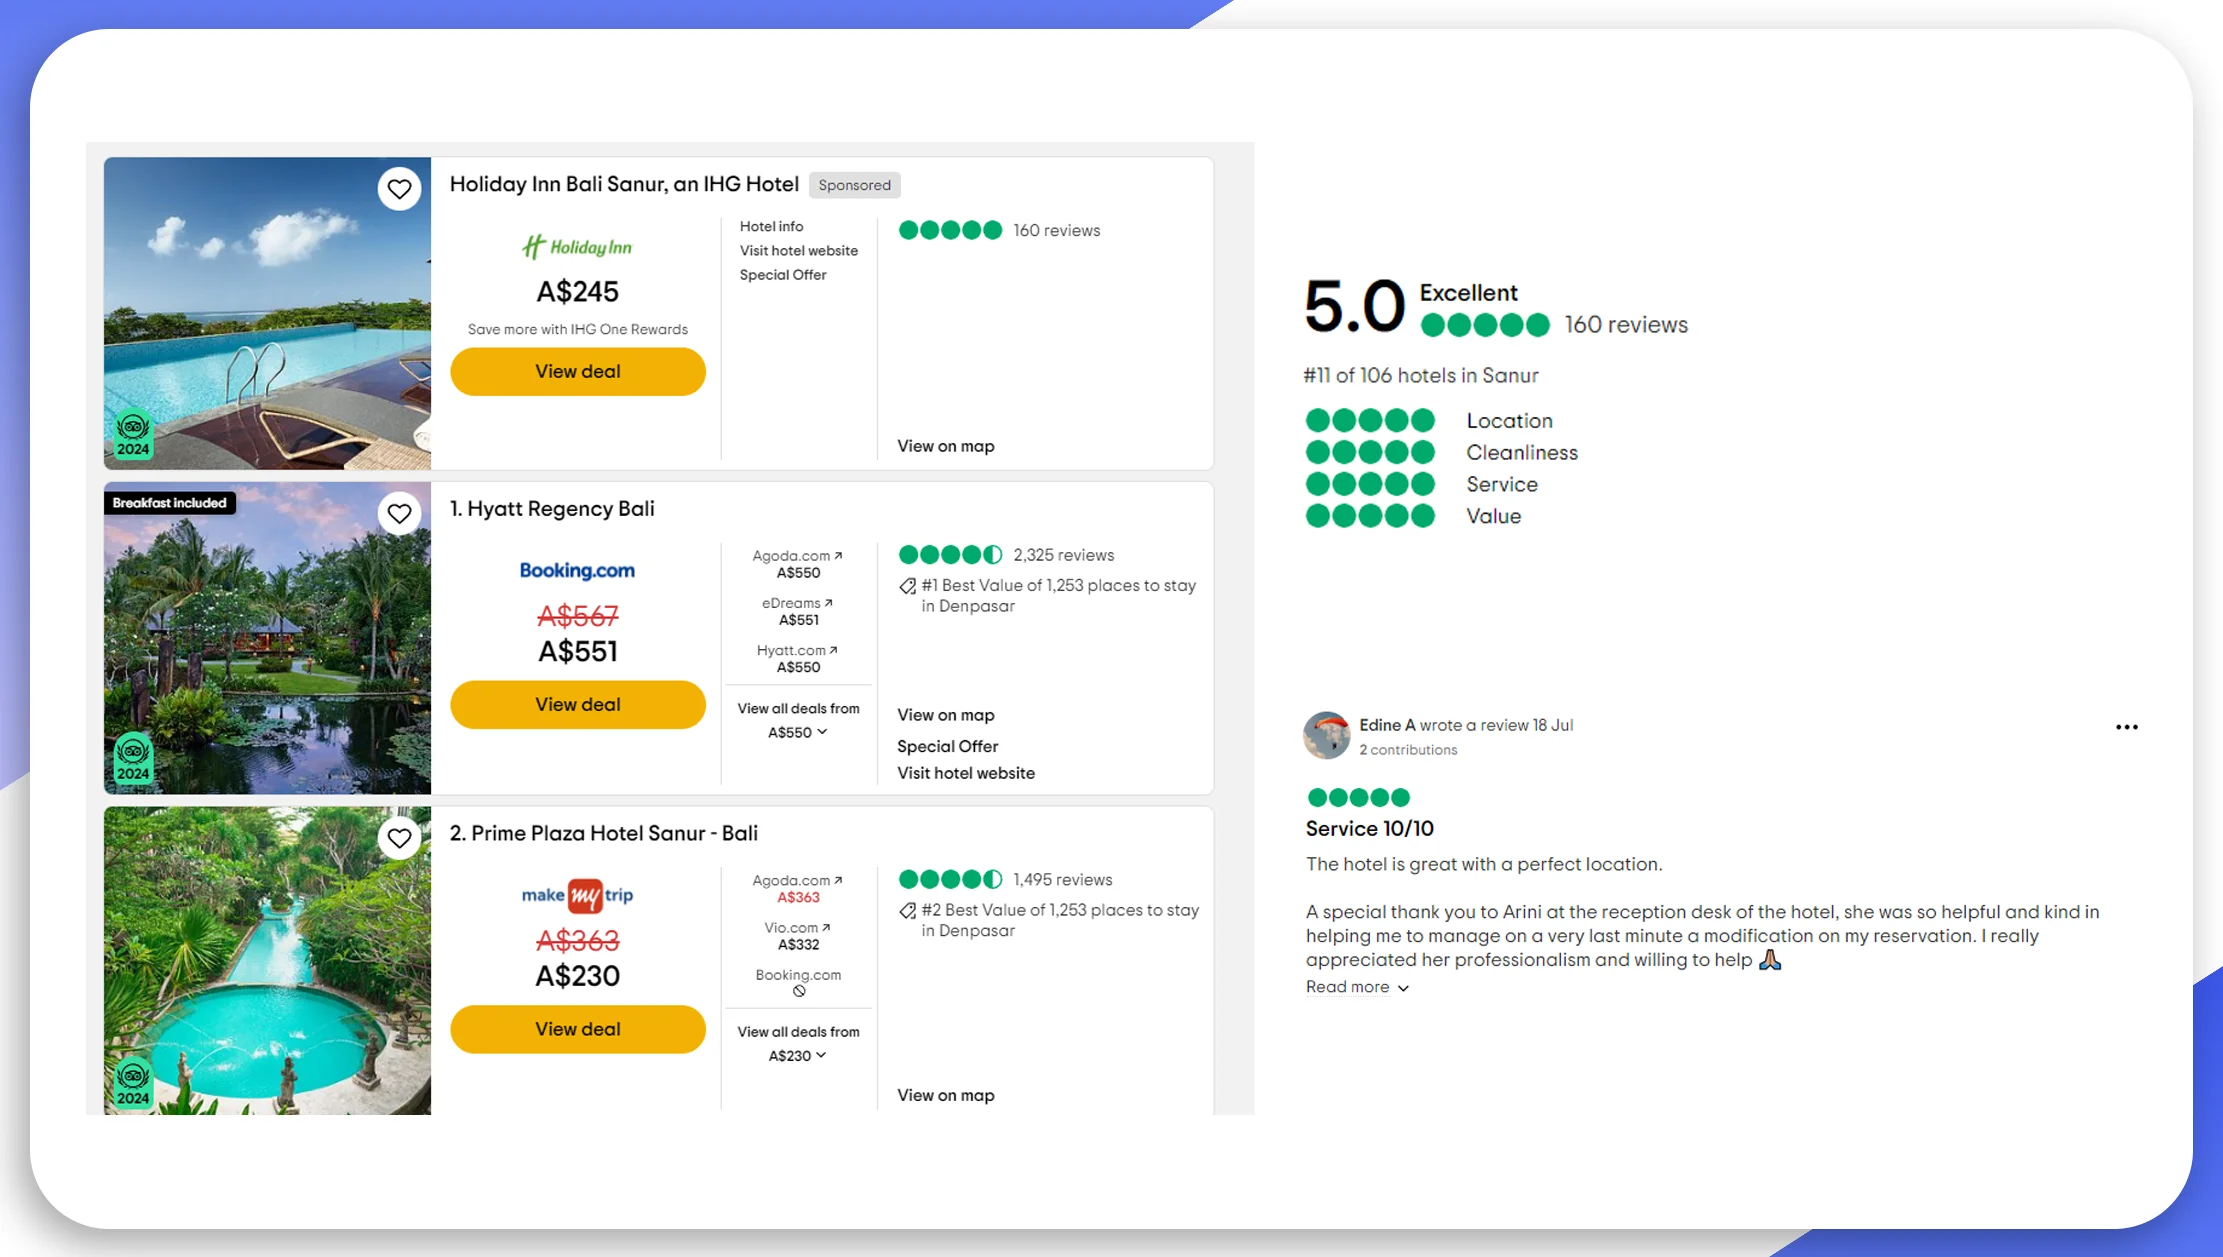Viewport: 2223px width, 1257px height.
Task: Expand View all deals from A$230
Action: [x=798, y=1044]
